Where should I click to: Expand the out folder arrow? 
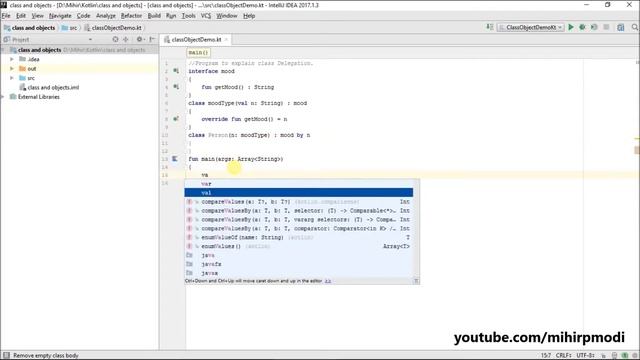[x=12, y=69]
